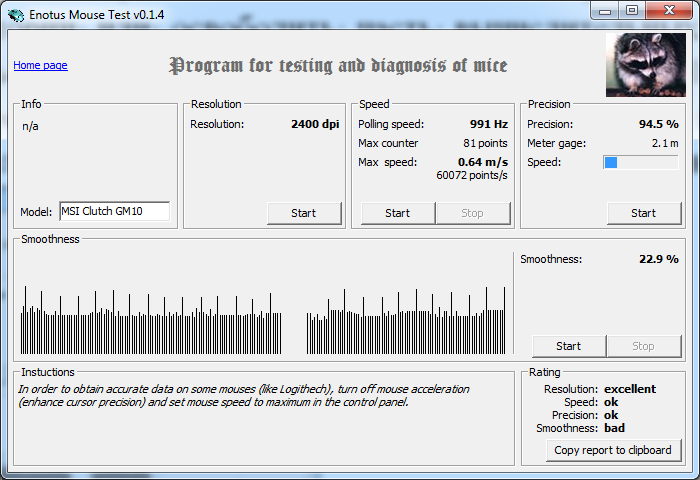Click the Smoothness bar graph
The width and height of the screenshot is (700, 480).
(x=263, y=320)
